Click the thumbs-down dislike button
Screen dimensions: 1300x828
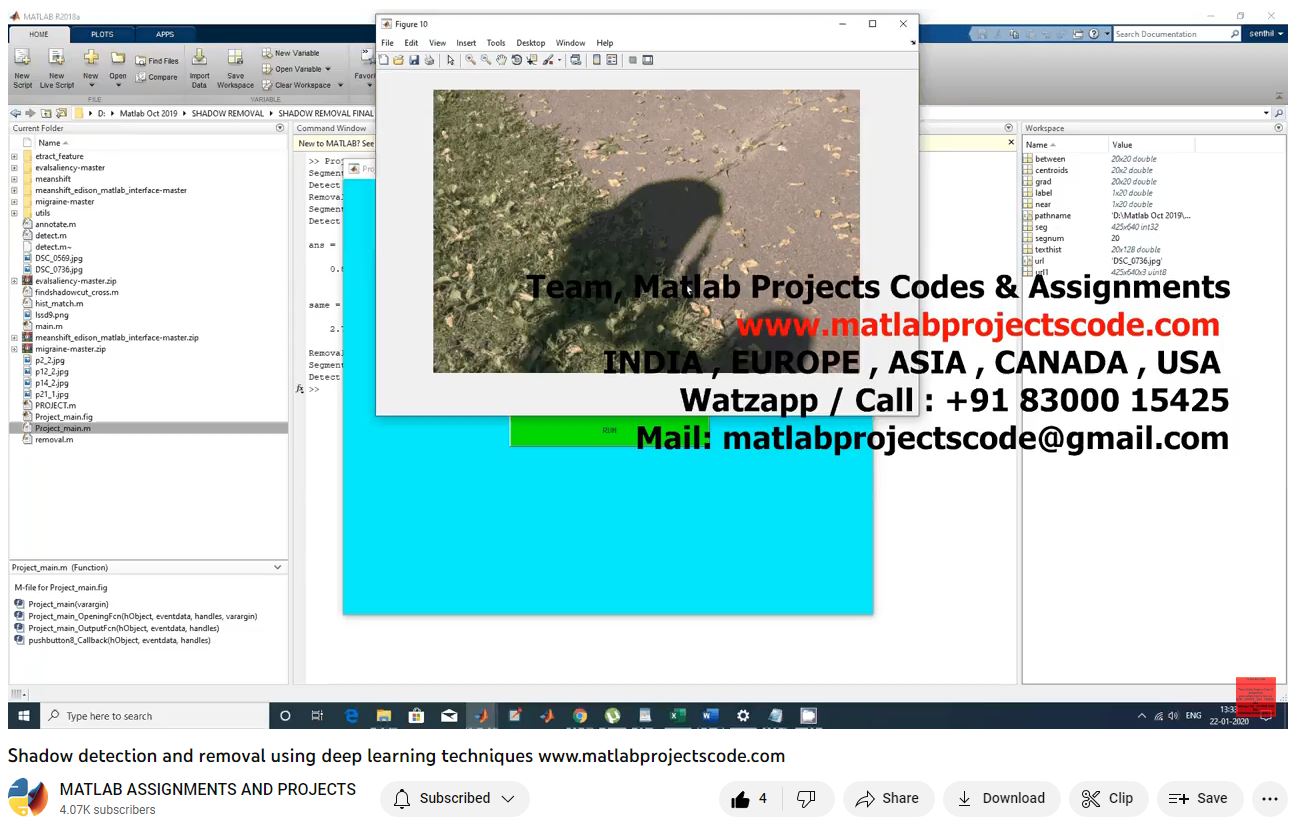click(x=805, y=798)
